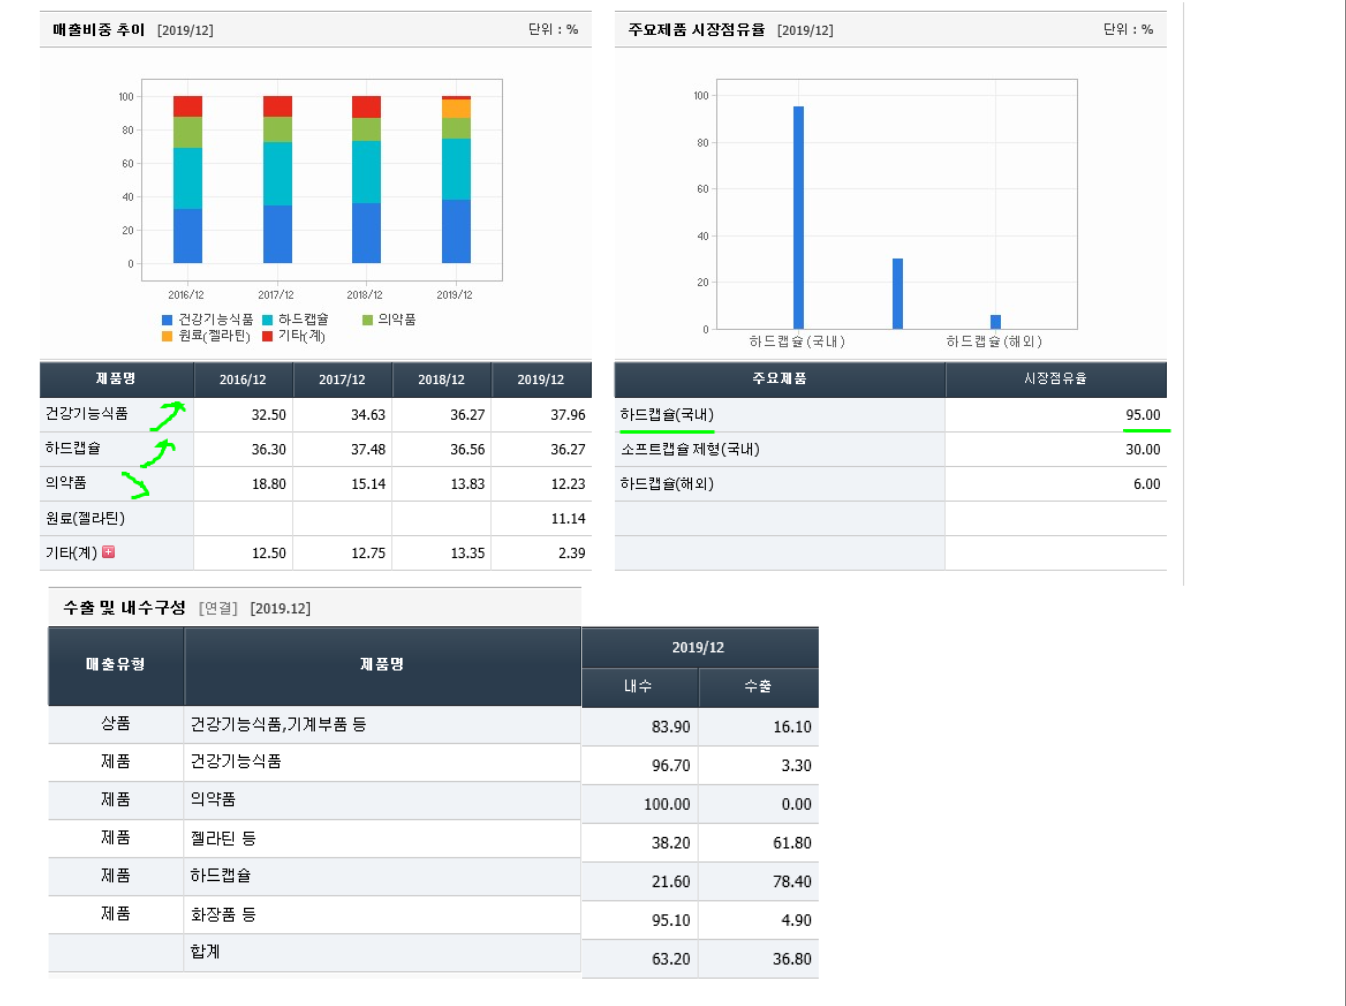
Task: Click the 6.00 market share value
Action: click(1147, 484)
